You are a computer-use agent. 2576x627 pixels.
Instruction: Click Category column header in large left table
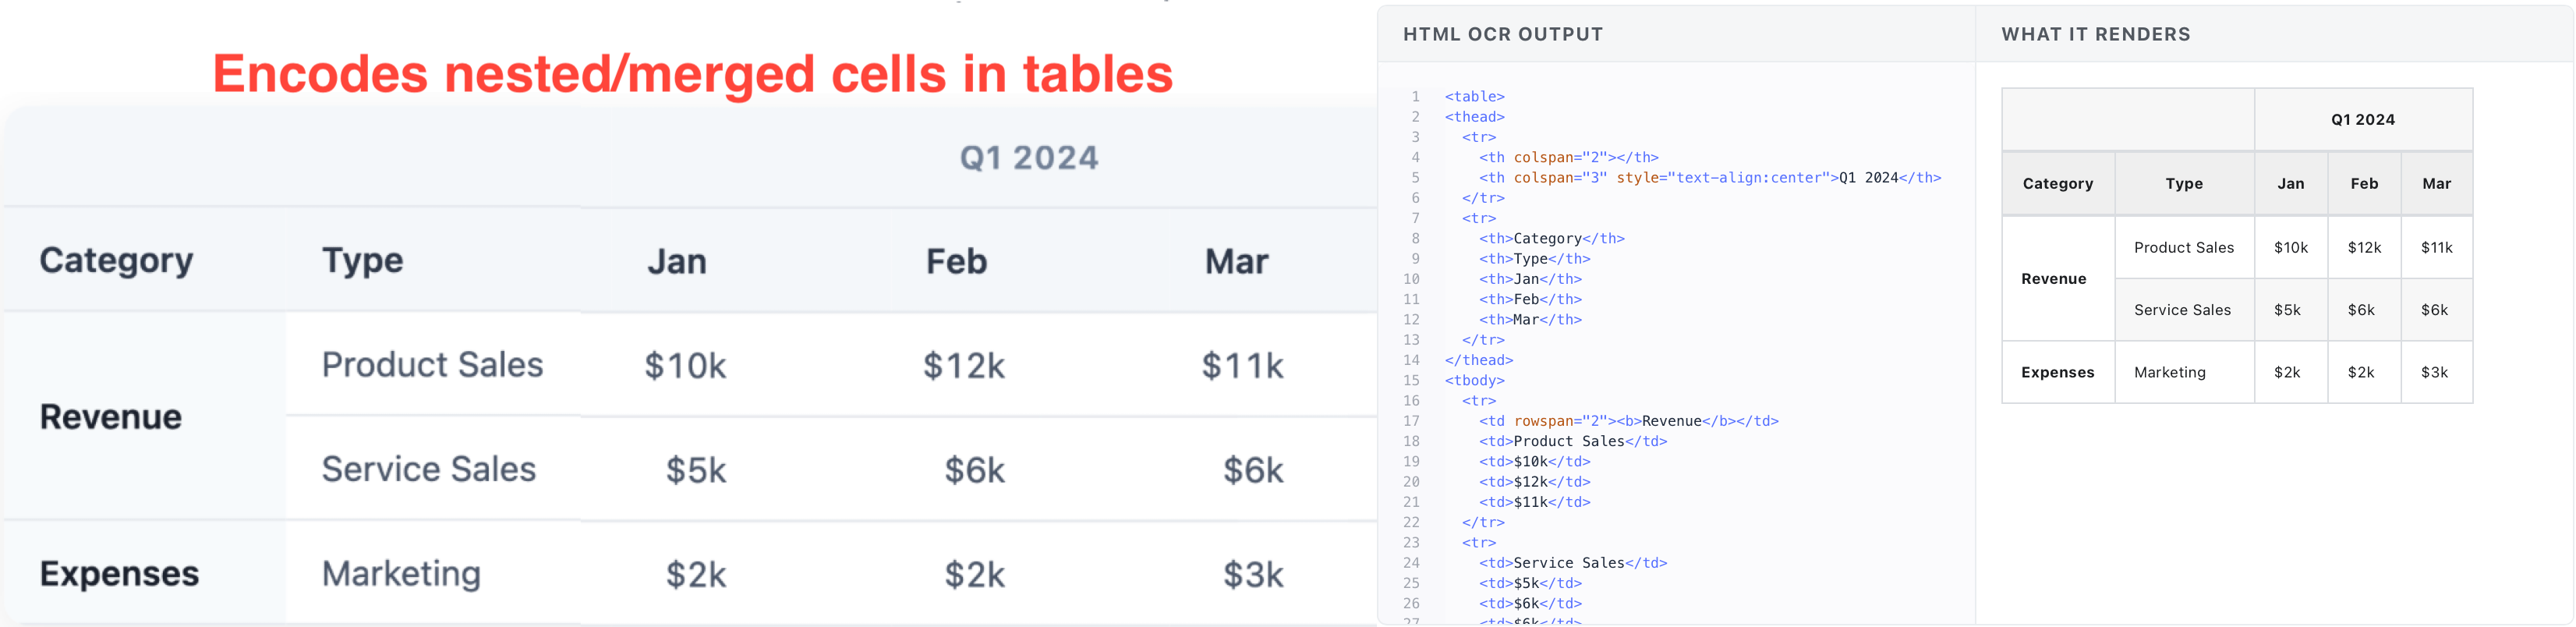[116, 261]
